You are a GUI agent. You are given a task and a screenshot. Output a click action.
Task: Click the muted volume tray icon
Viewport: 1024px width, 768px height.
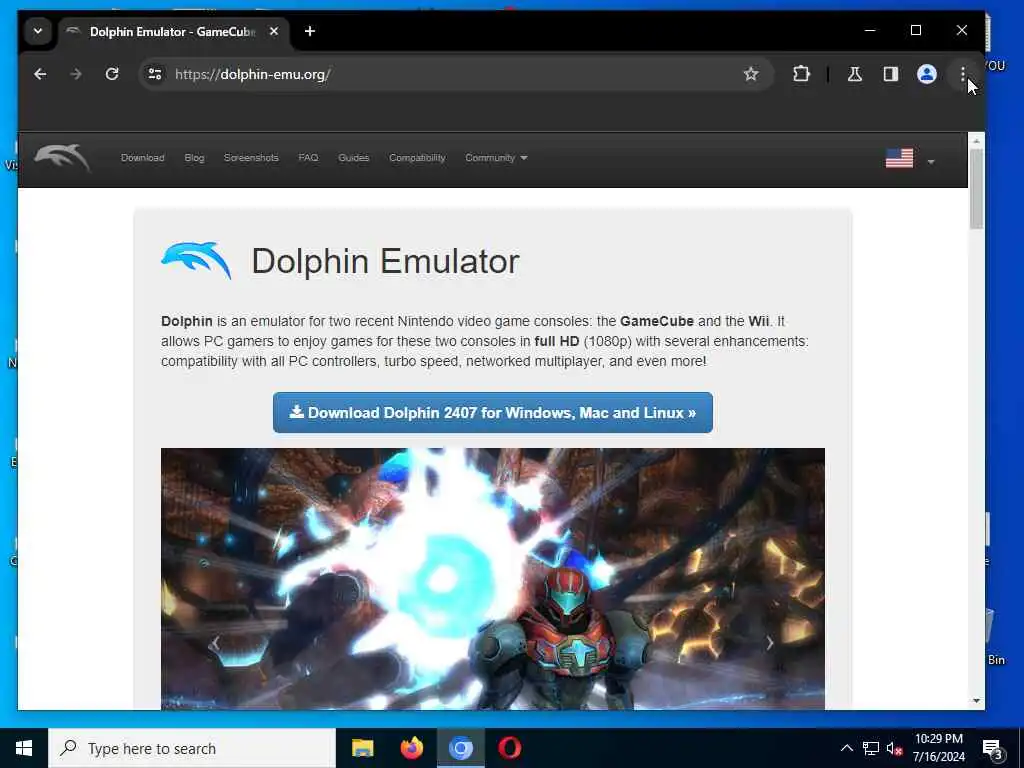tap(894, 748)
